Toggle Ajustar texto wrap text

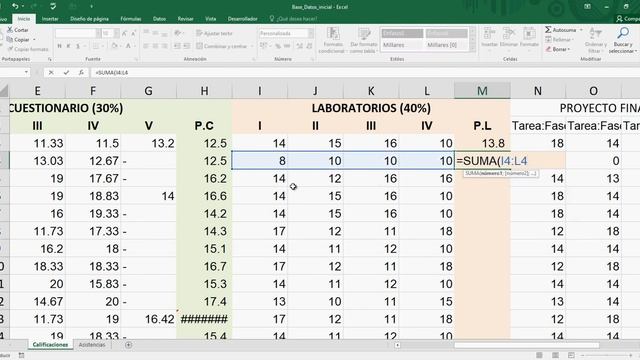[x=214, y=33]
